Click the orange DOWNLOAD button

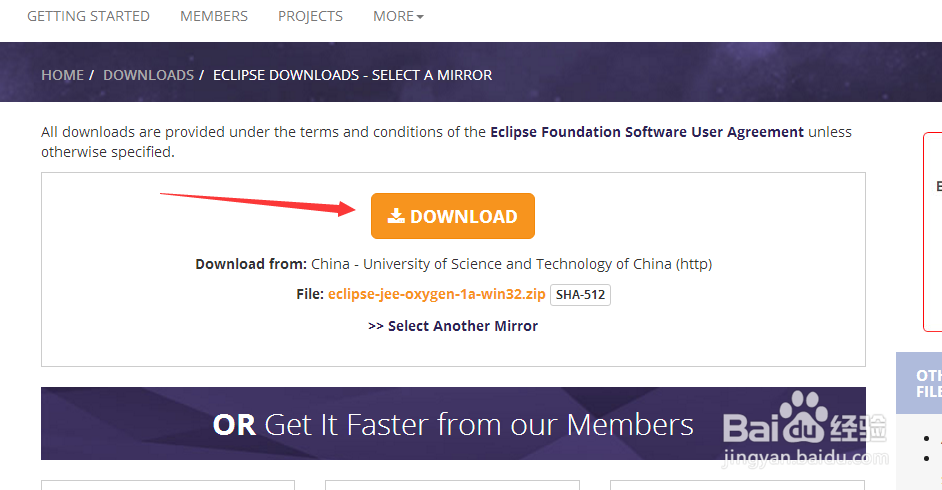(x=452, y=216)
